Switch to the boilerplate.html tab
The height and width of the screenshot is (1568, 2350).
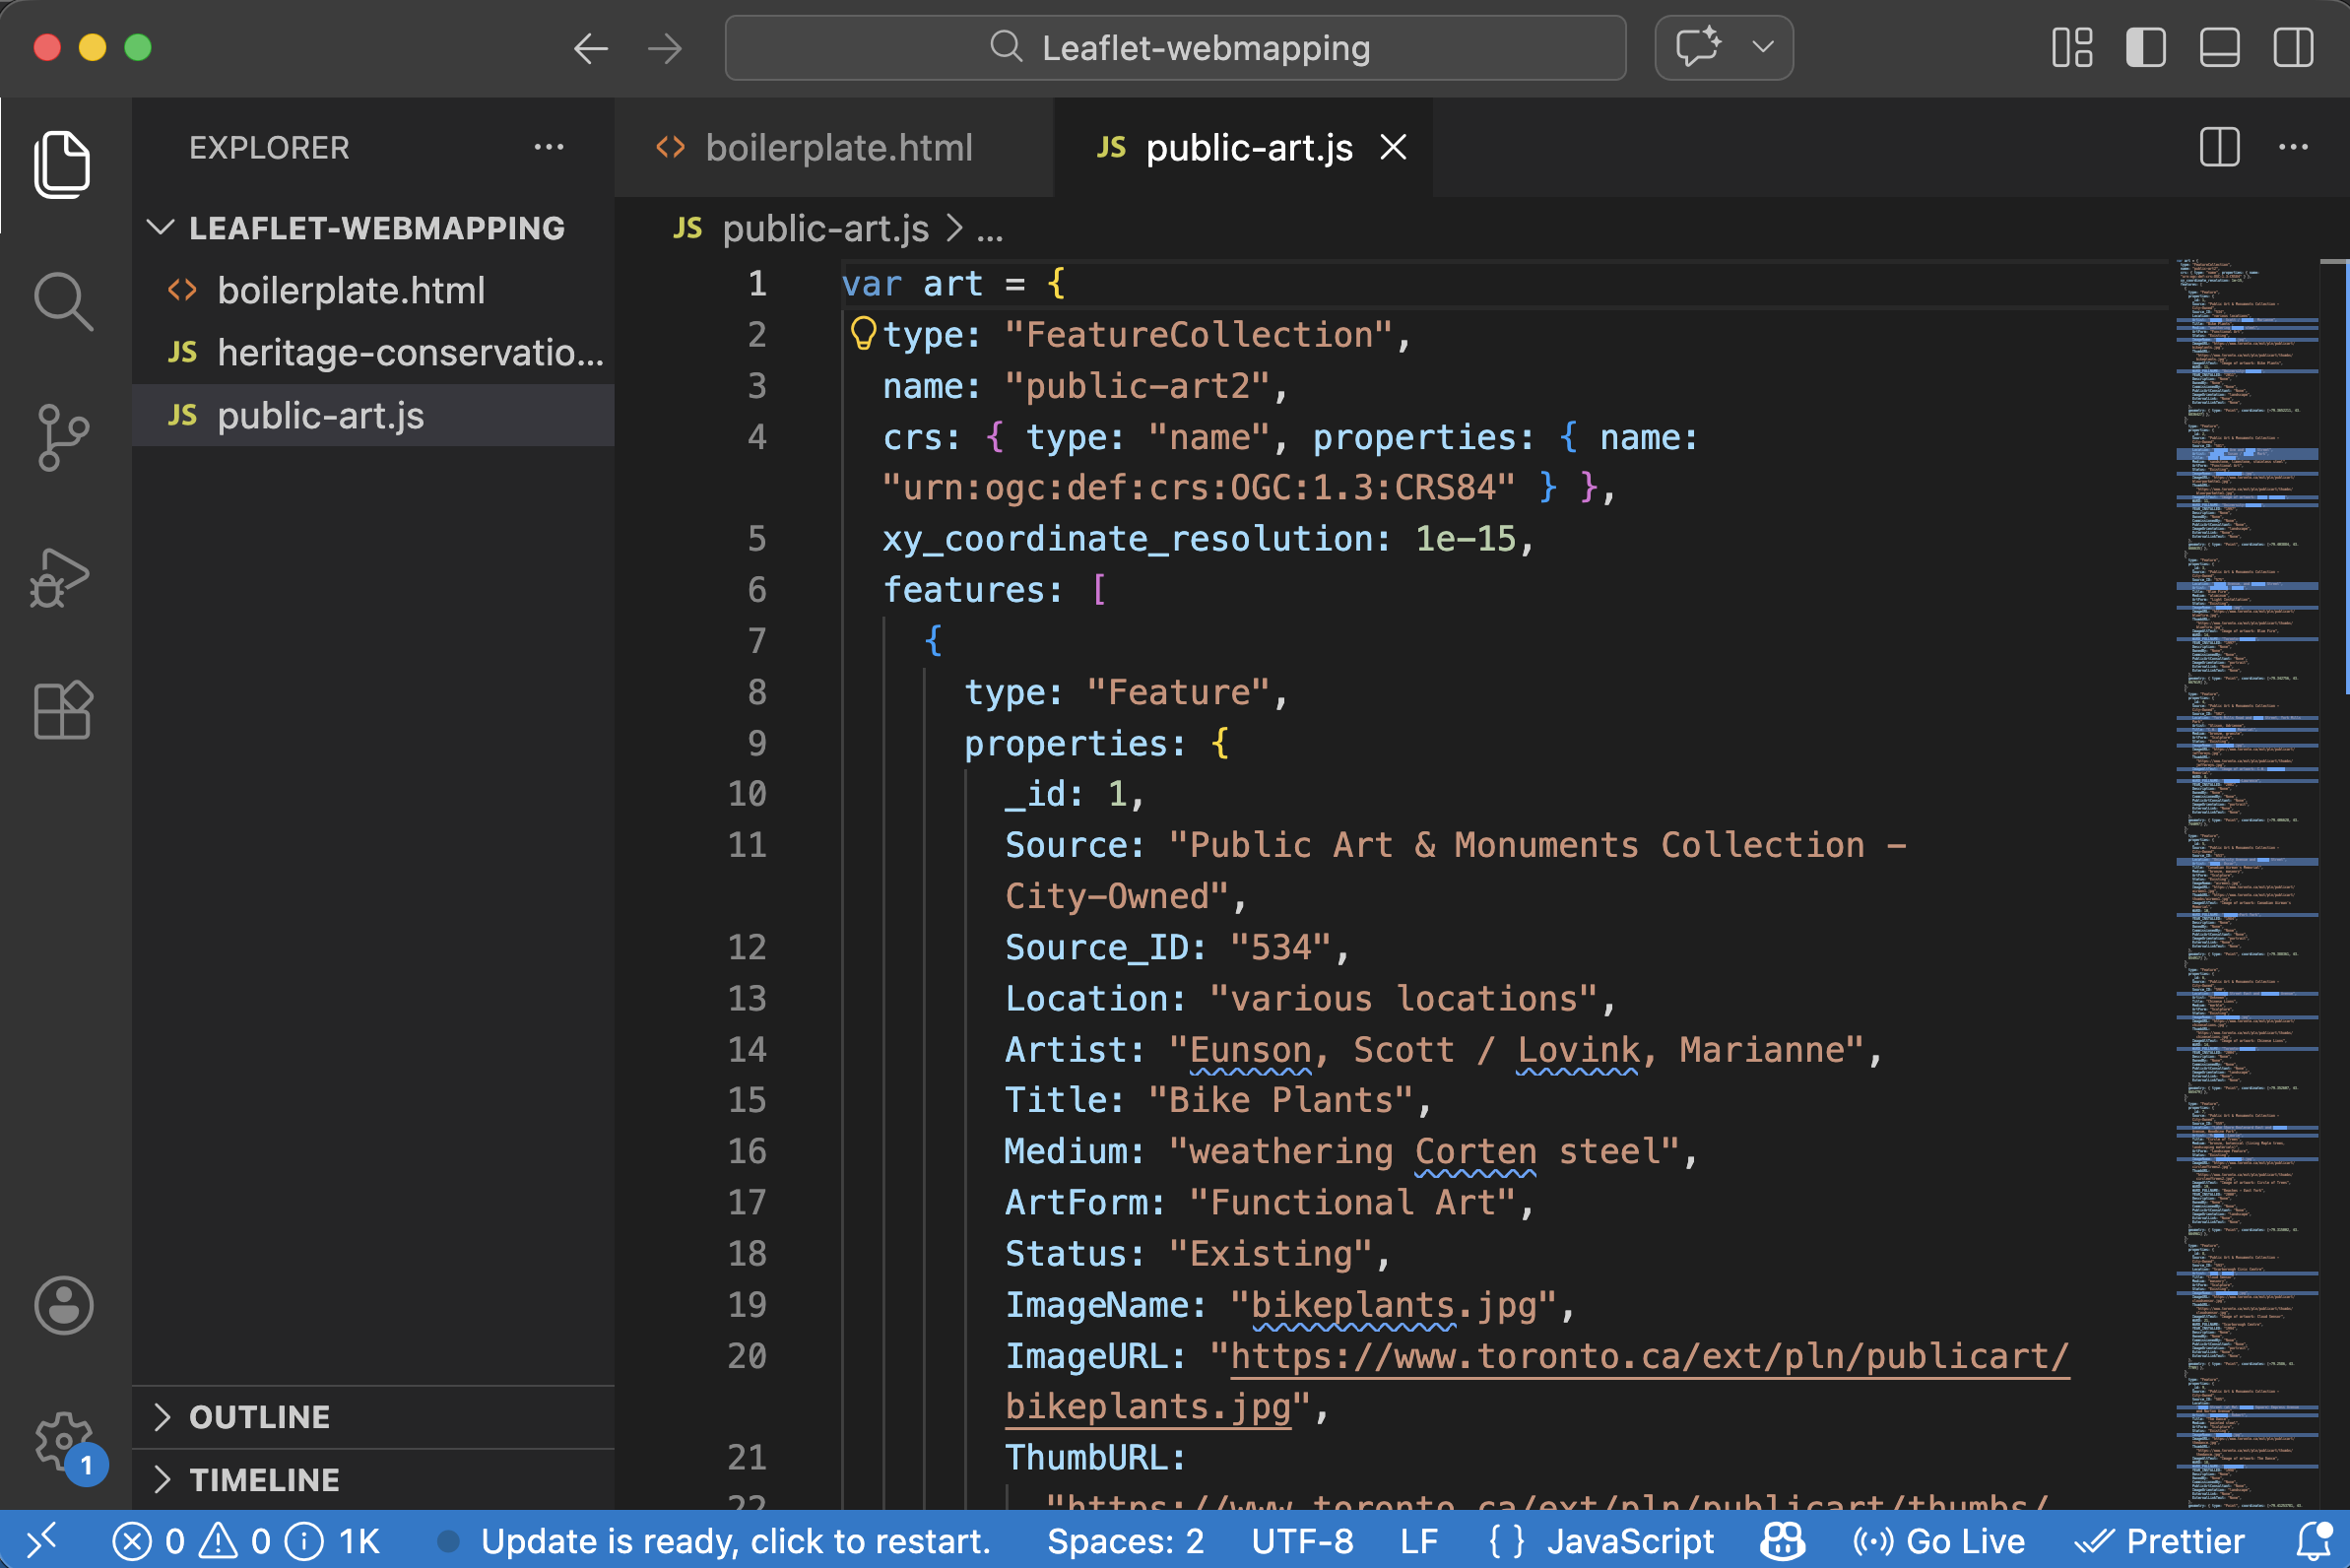click(x=836, y=148)
